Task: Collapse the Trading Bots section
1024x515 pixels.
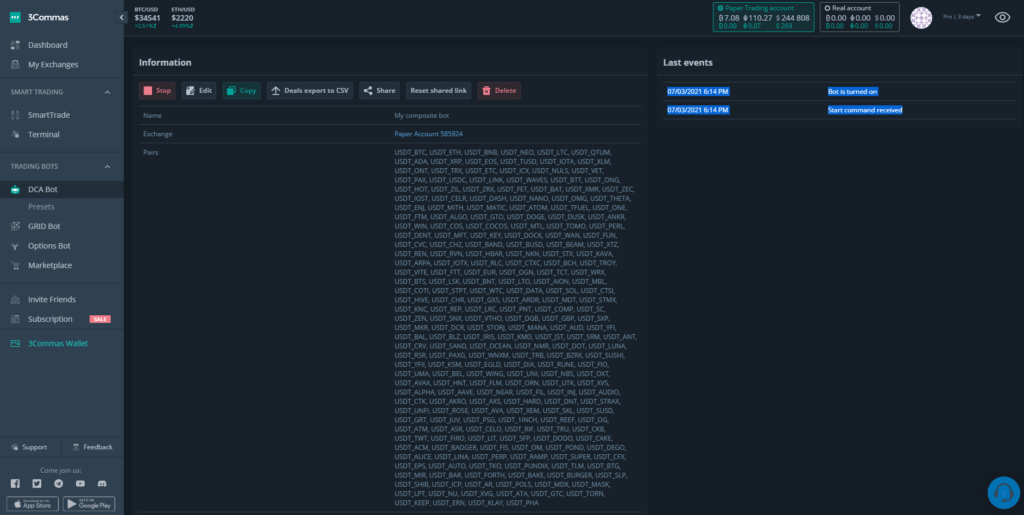Action: point(107,166)
